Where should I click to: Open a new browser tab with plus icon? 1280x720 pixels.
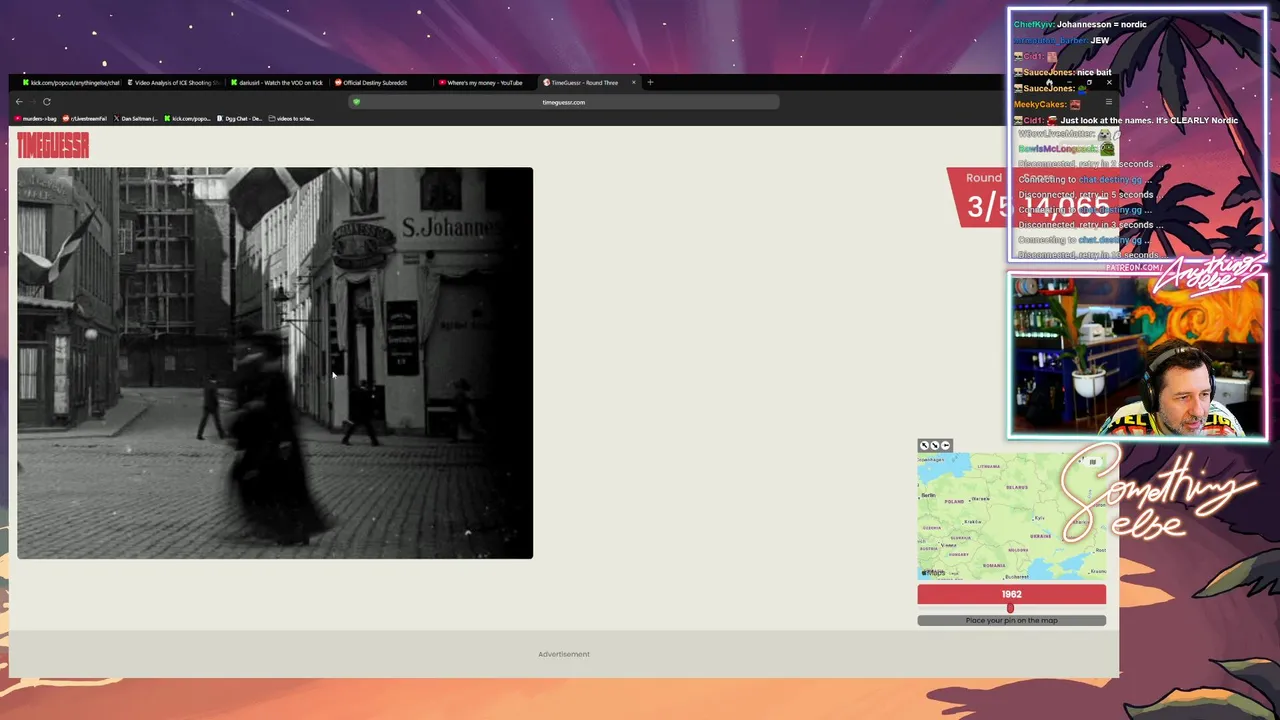pos(650,82)
